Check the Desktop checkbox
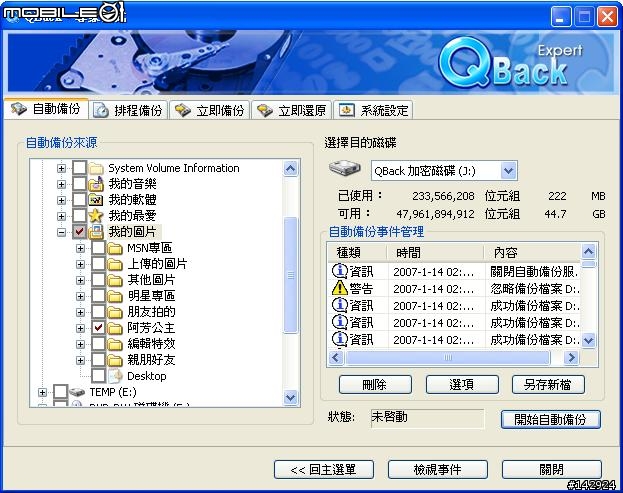This screenshot has height=493, width=623. pos(98,375)
